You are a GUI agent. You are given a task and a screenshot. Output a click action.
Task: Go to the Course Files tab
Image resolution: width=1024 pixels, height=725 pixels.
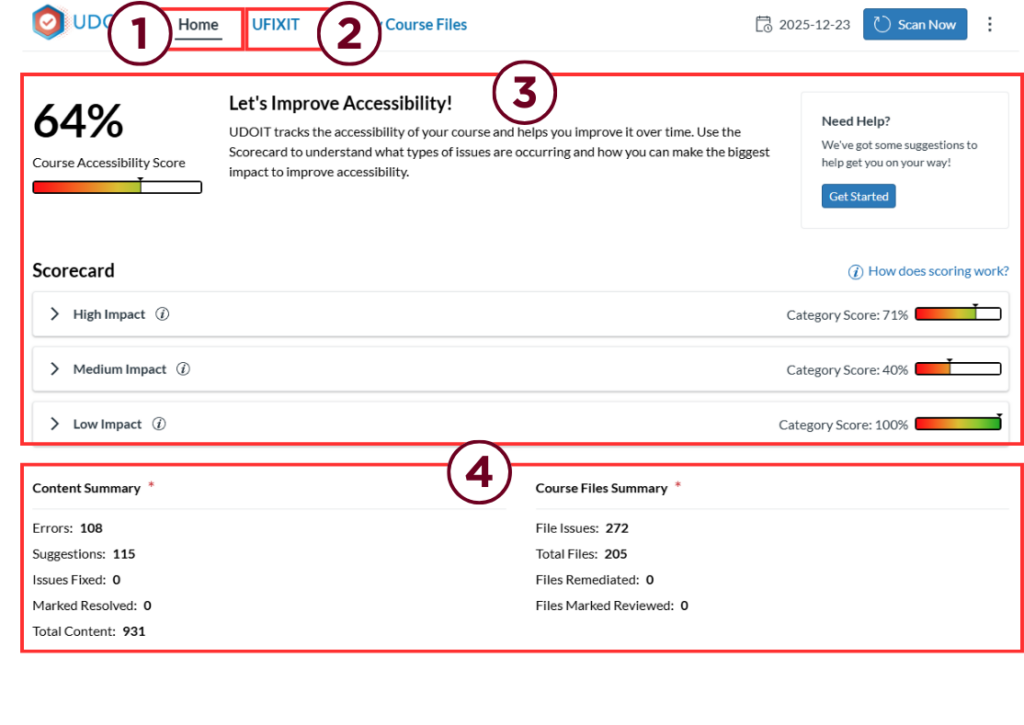[425, 25]
